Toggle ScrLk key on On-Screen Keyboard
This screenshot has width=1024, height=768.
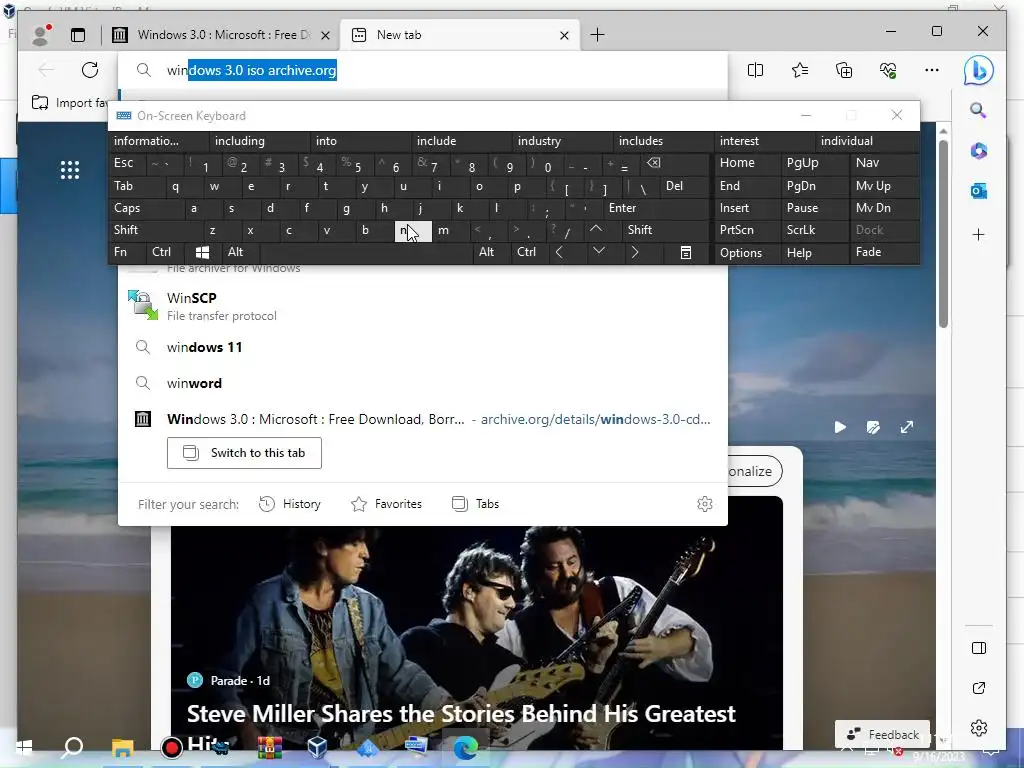tap(814, 230)
